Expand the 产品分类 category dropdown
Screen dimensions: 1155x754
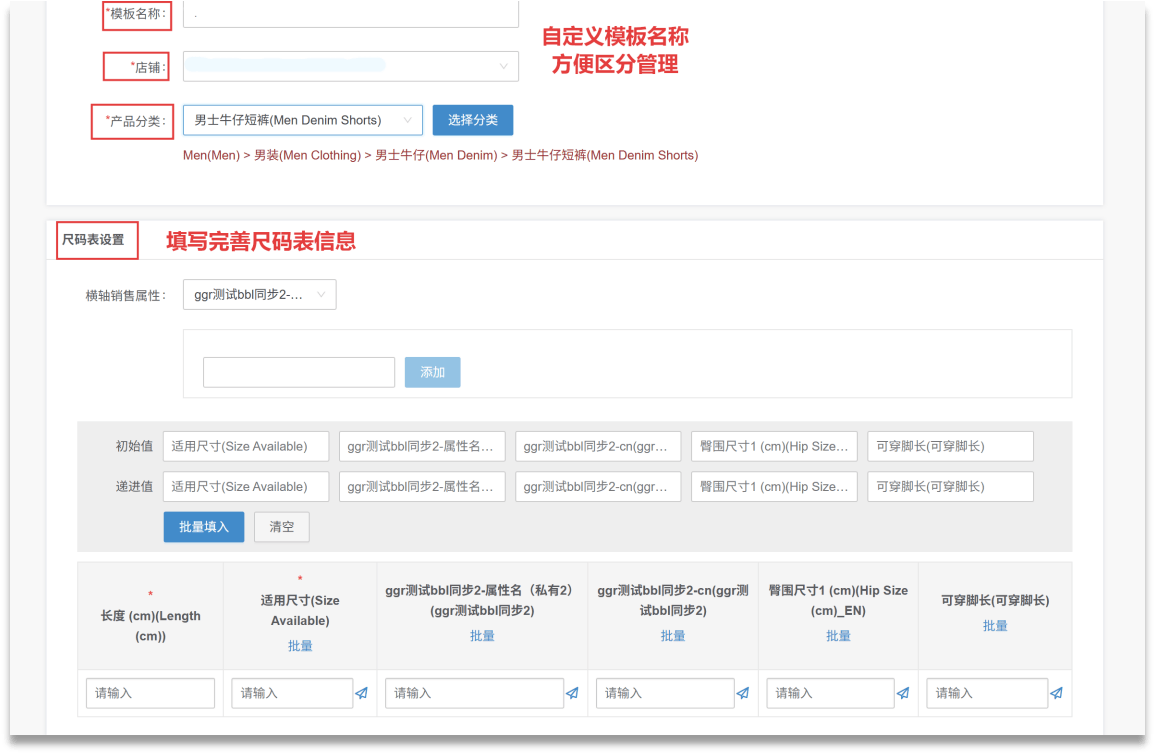(x=302, y=119)
